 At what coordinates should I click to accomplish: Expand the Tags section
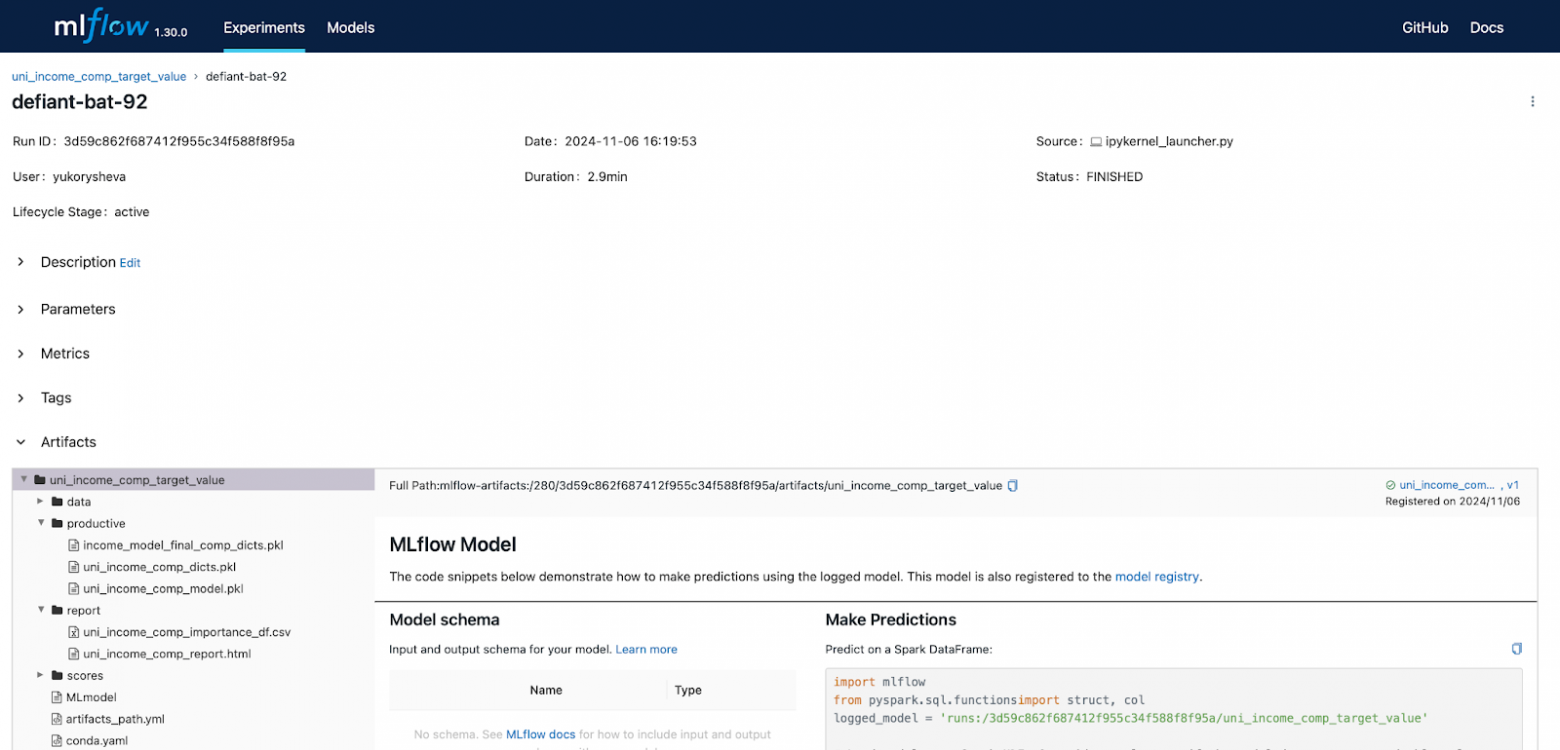(x=56, y=397)
